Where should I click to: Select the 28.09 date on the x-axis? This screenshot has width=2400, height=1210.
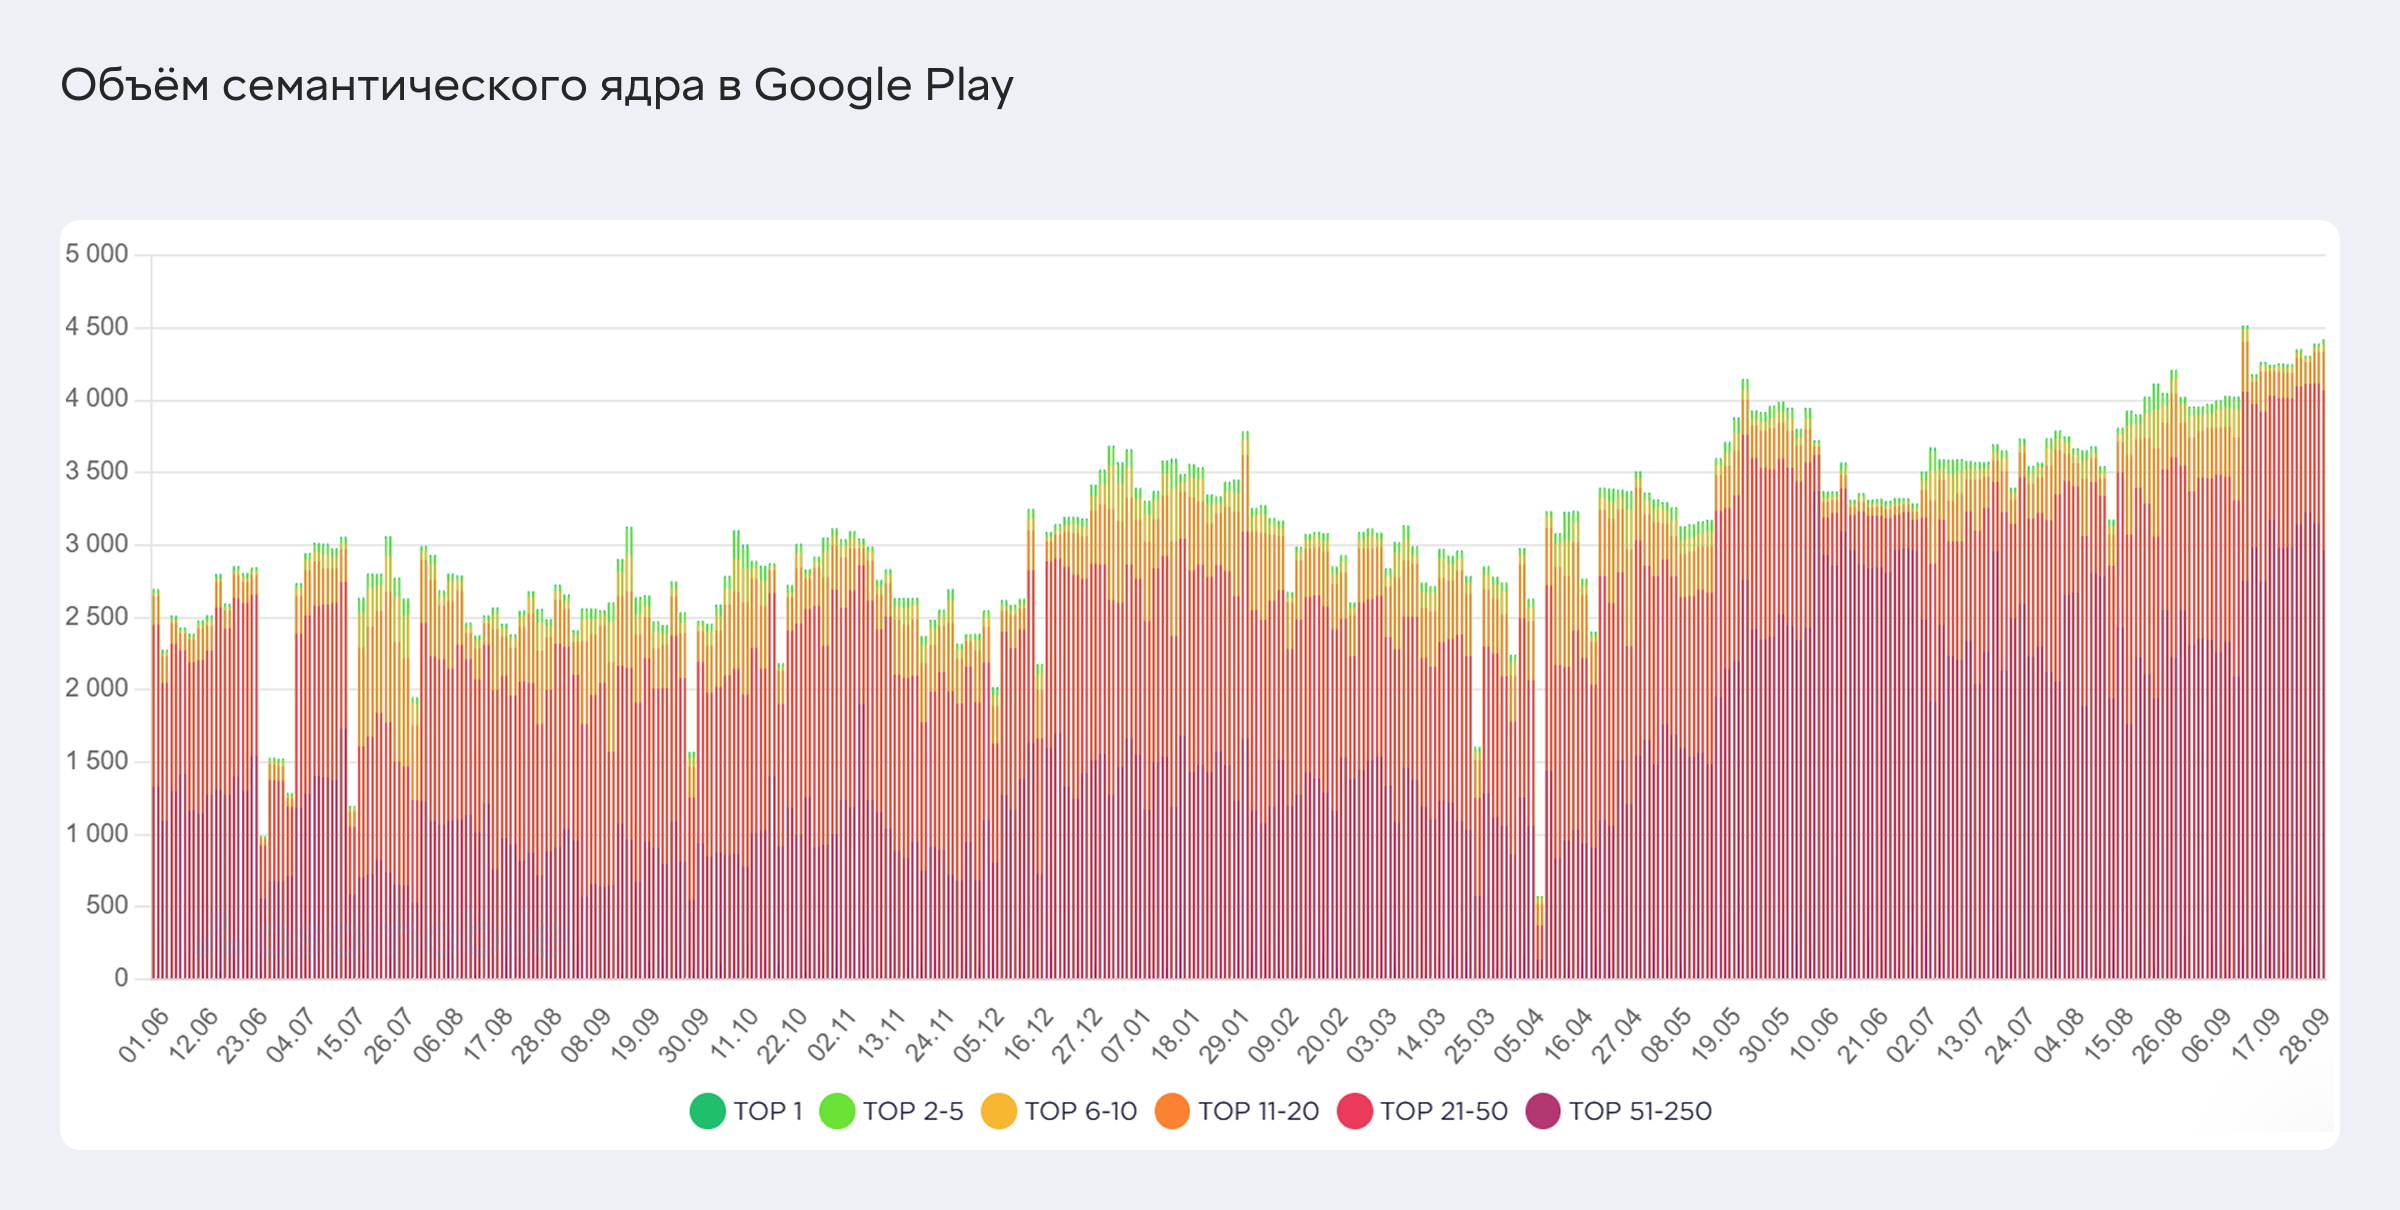[2309, 1036]
